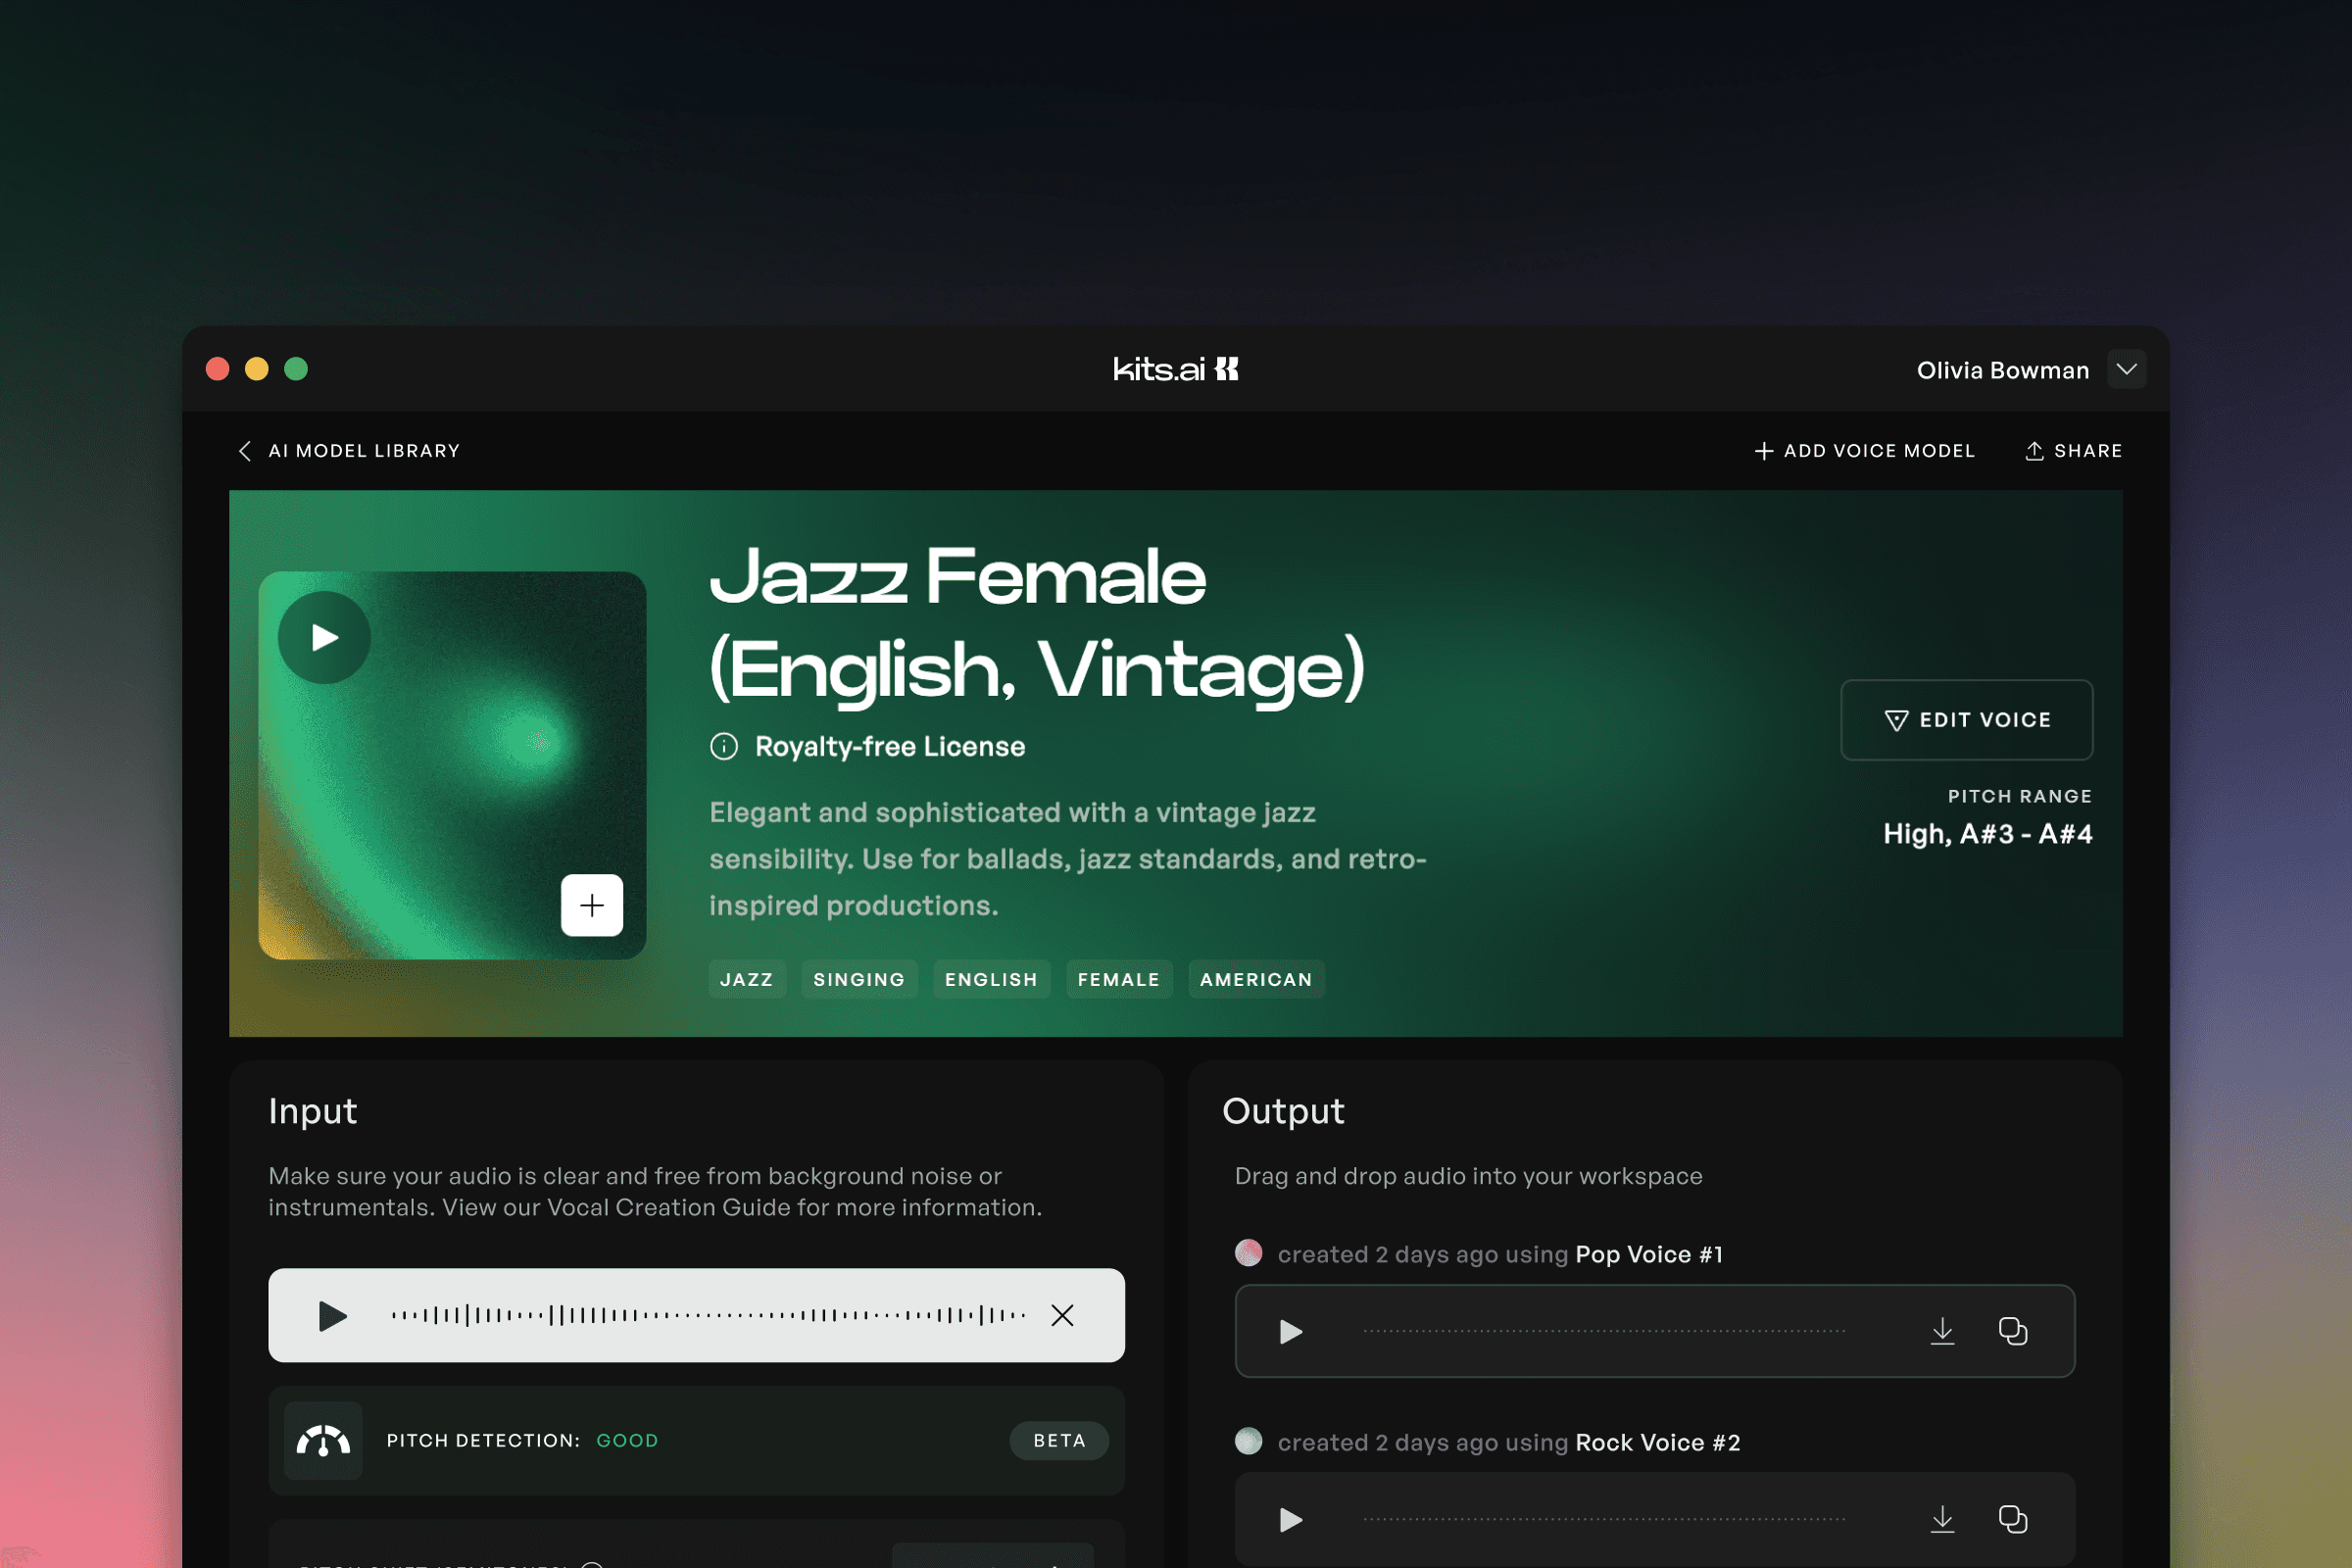Click the back chevron arrow
Image resolution: width=2352 pixels, height=1568 pixels.
pyautogui.click(x=245, y=451)
